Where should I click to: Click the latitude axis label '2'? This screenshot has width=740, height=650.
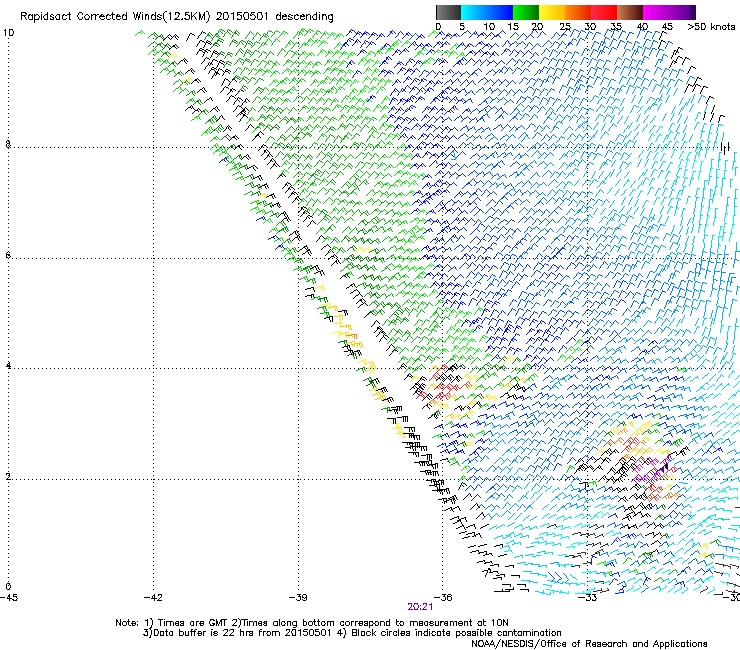pyautogui.click(x=8, y=477)
